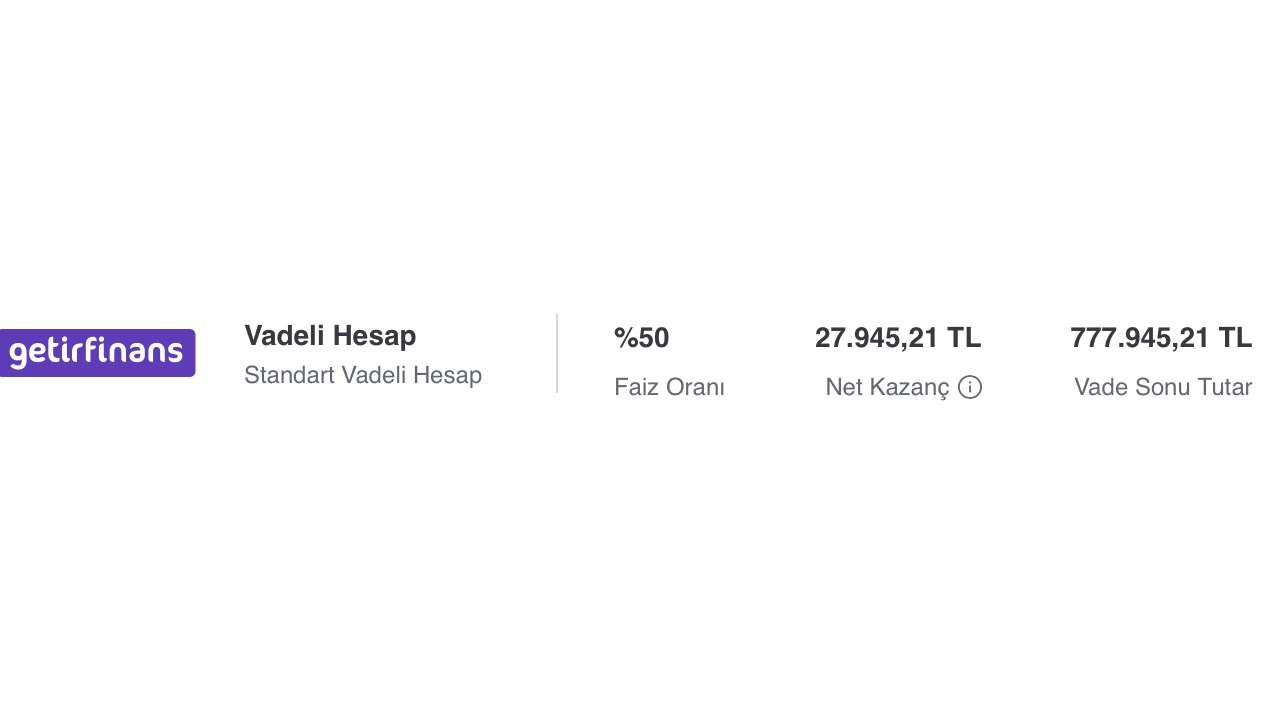
Task: Open the Vadeli Hesap product title
Action: (x=330, y=336)
